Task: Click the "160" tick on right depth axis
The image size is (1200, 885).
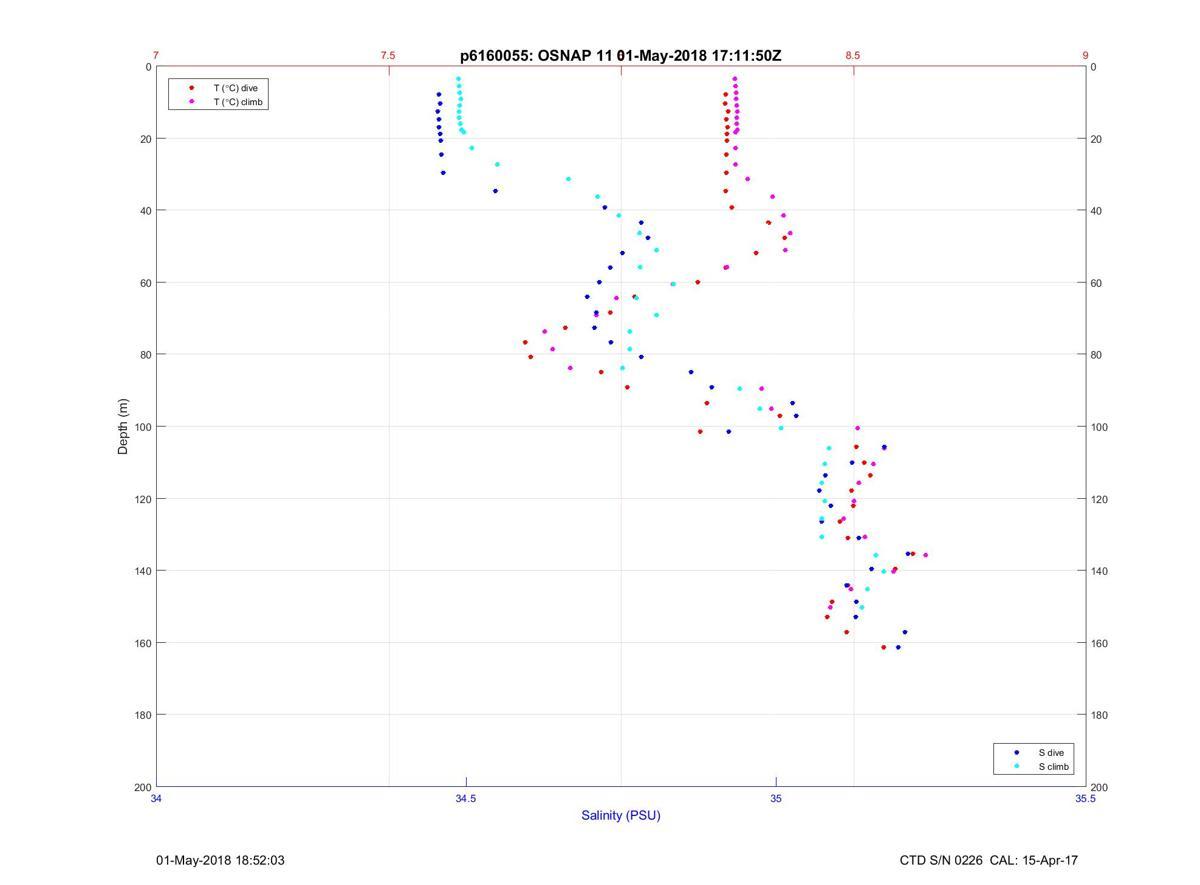Action: click(1099, 643)
